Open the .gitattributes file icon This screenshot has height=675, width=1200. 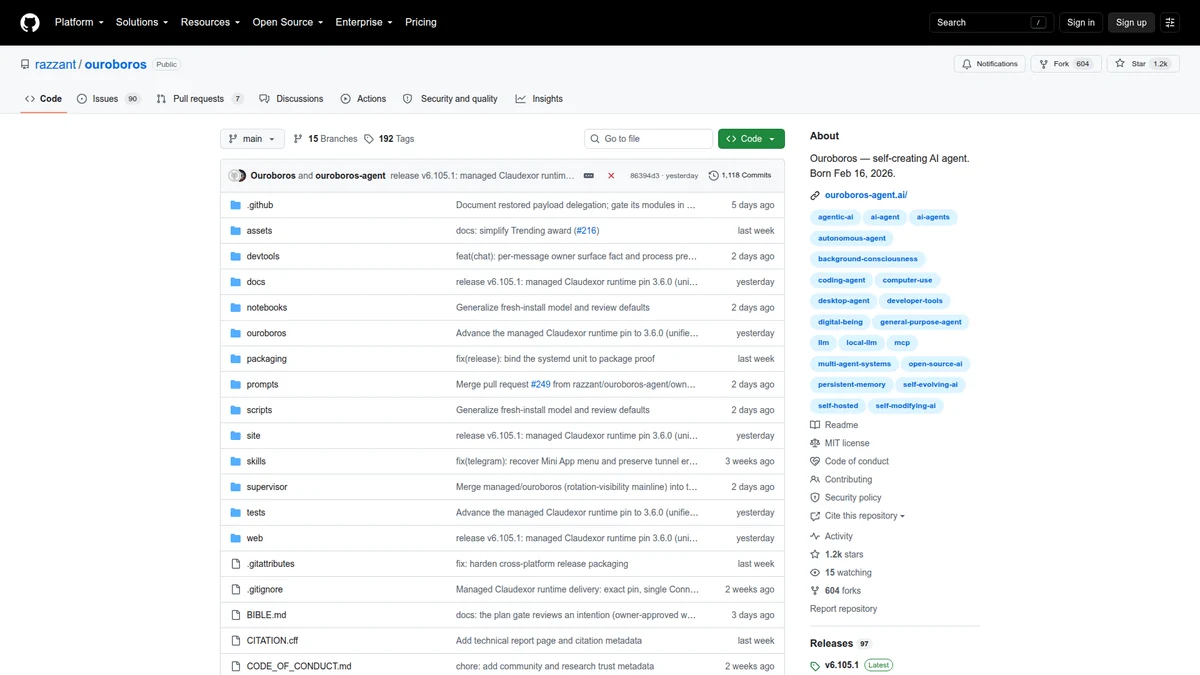[x=236, y=564]
